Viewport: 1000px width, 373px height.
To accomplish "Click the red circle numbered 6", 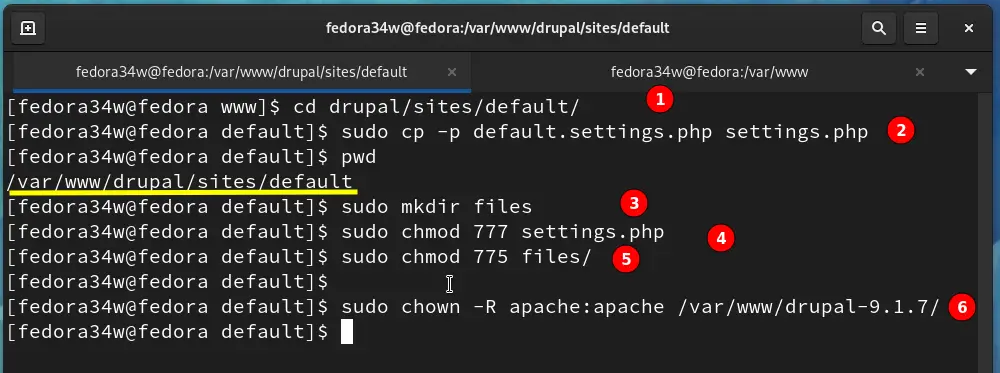I will 962,308.
